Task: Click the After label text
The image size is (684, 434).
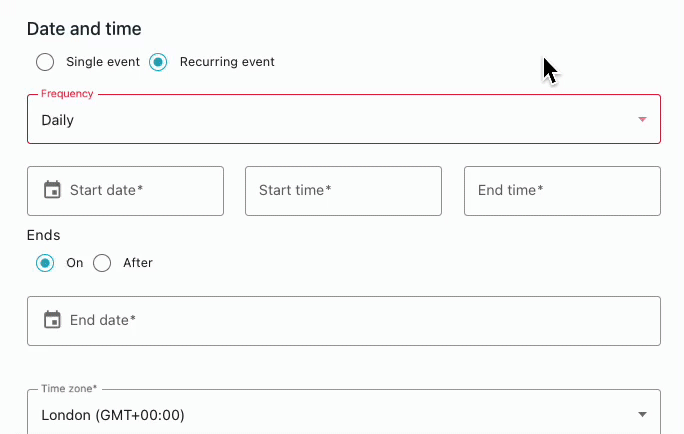Action: [x=138, y=263]
